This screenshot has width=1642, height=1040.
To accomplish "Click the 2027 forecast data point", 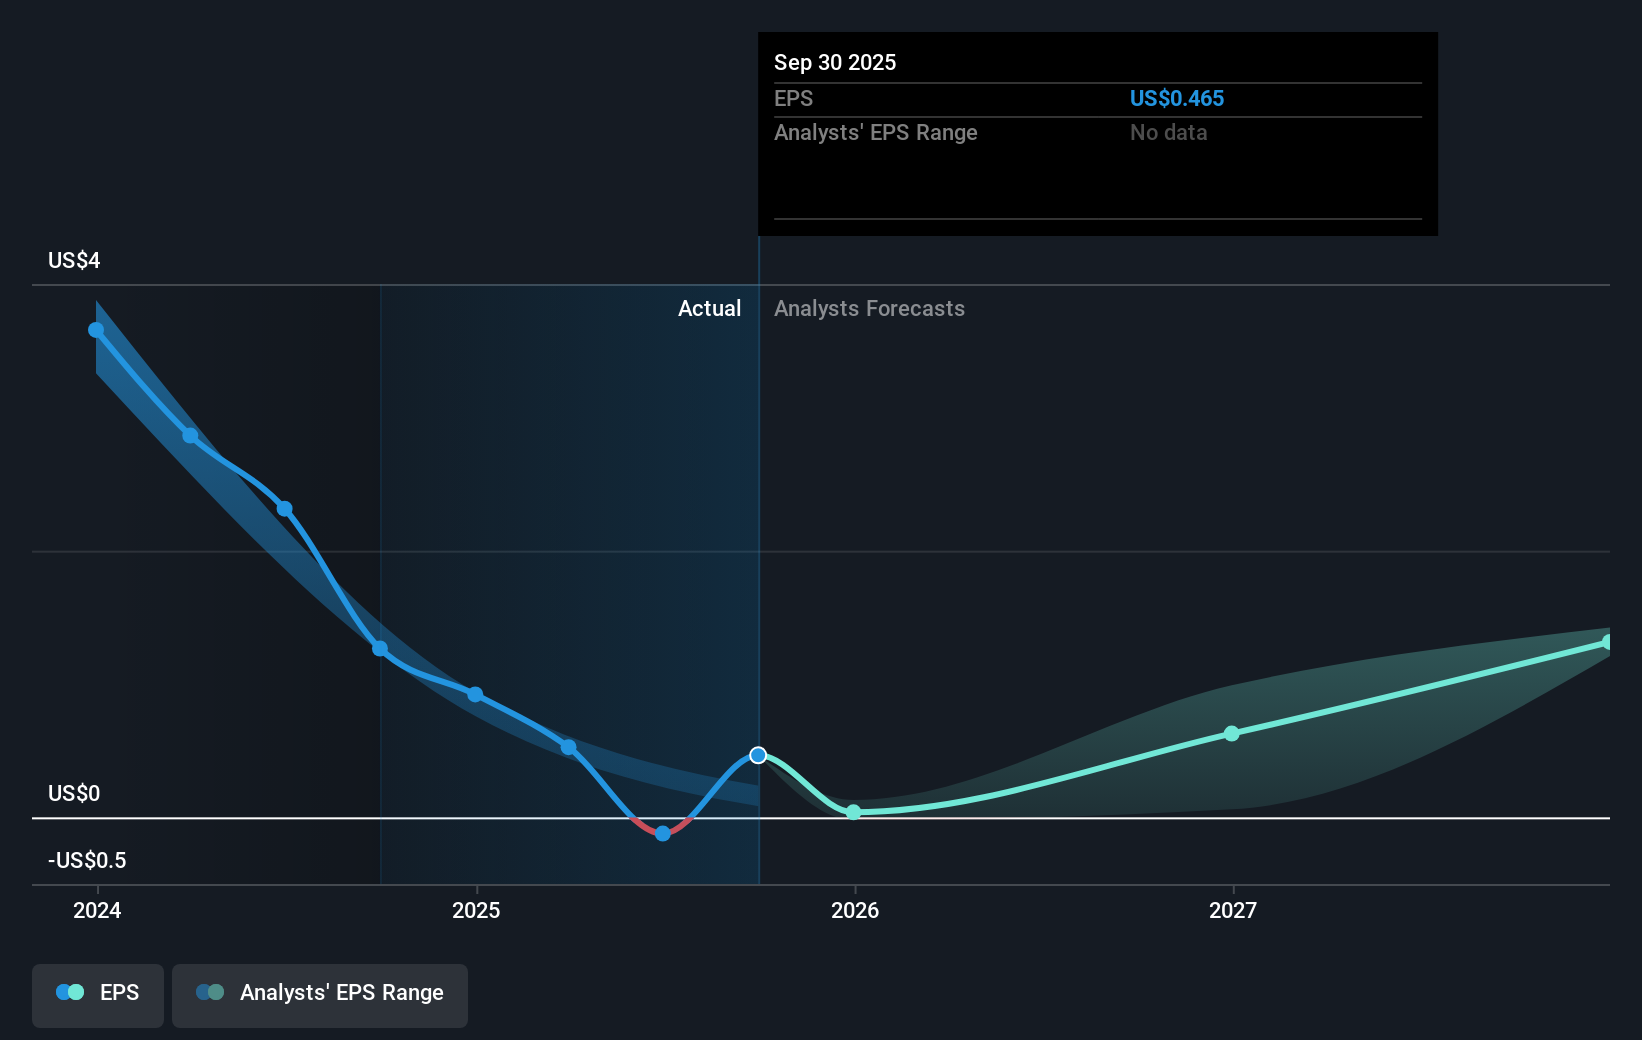I will (1232, 734).
